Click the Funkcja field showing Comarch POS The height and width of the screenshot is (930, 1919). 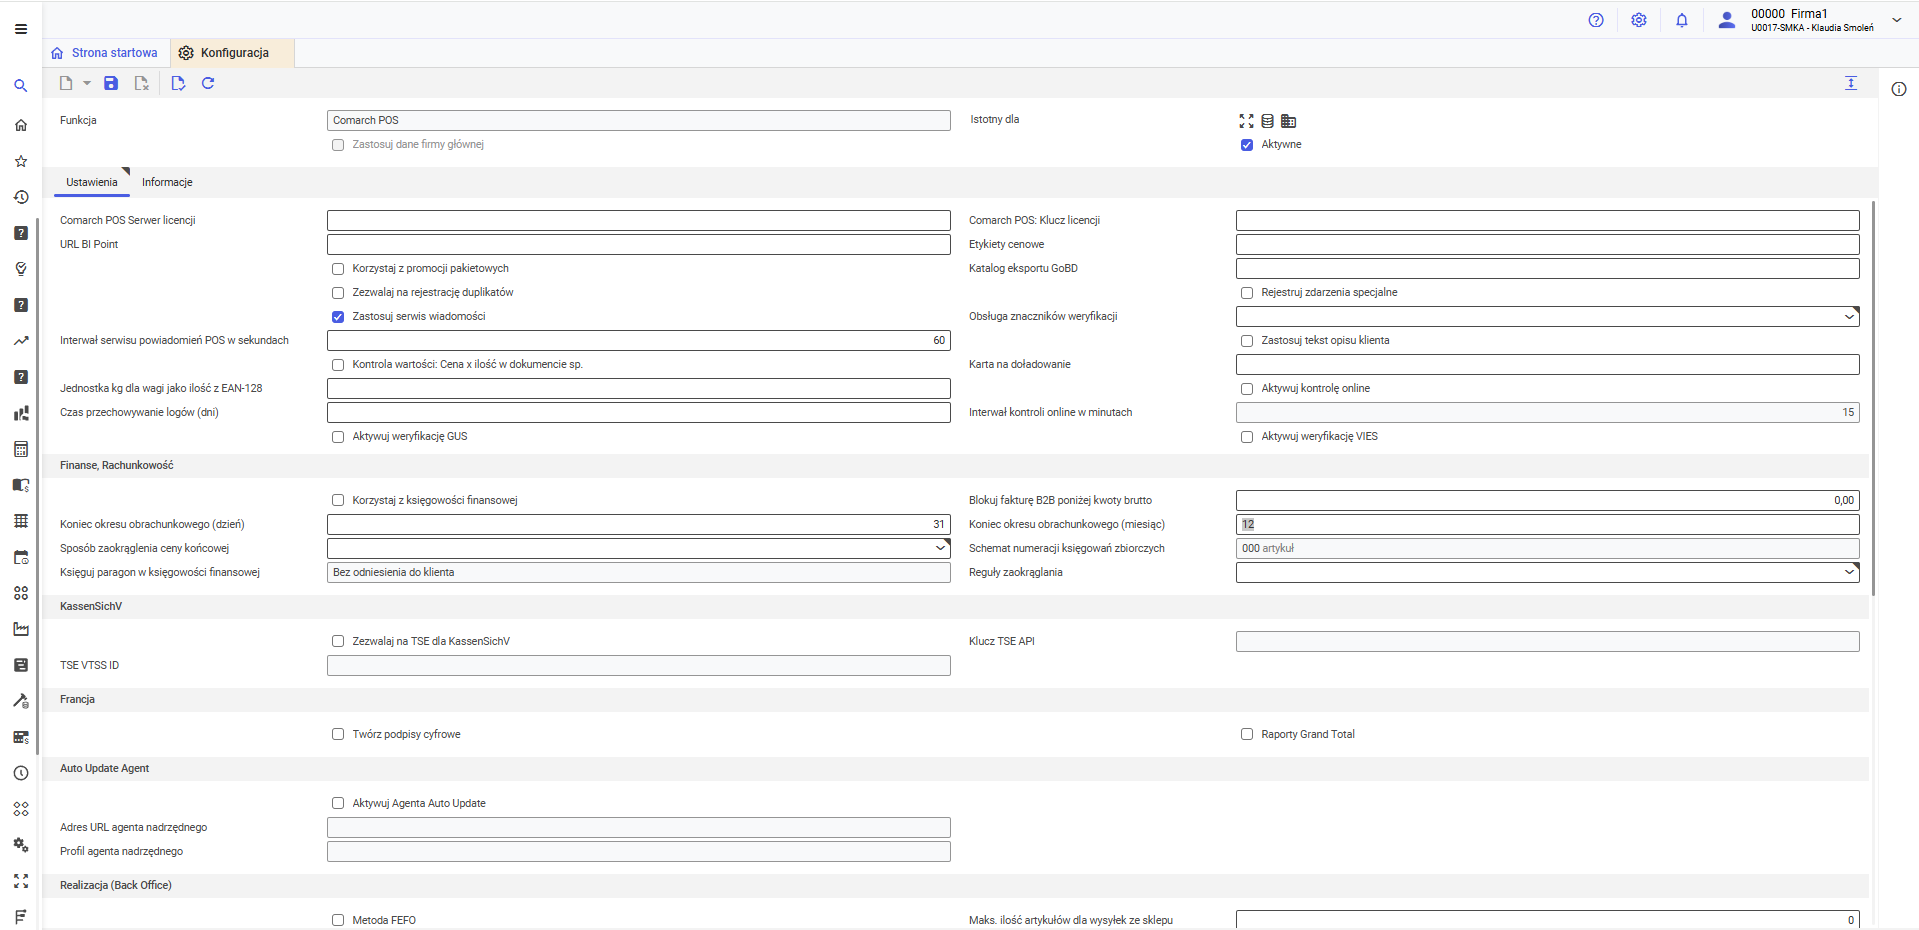coord(639,121)
